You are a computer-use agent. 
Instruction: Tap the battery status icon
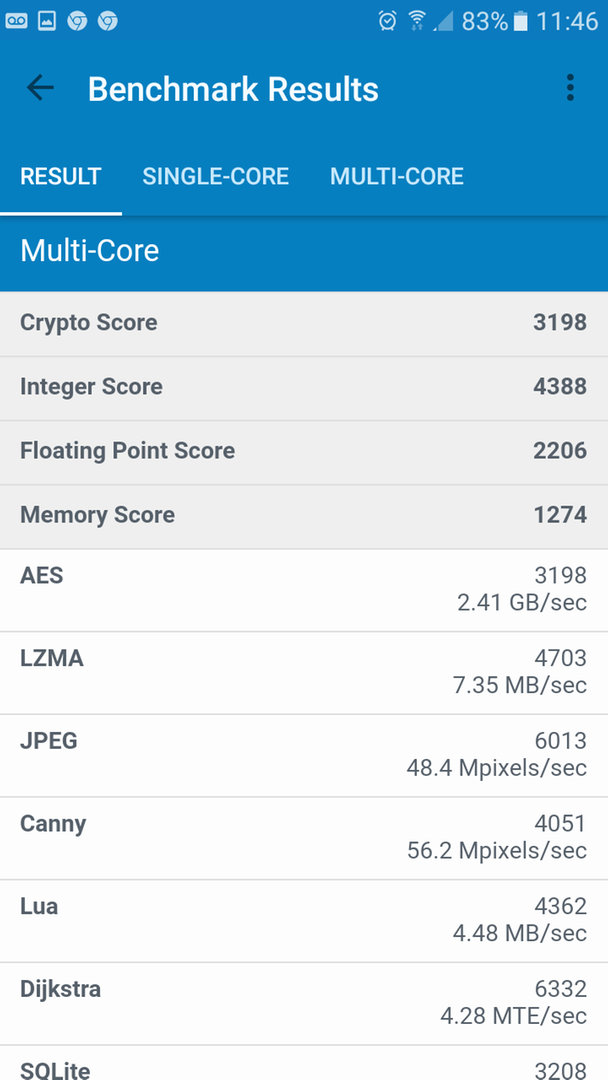click(521, 21)
